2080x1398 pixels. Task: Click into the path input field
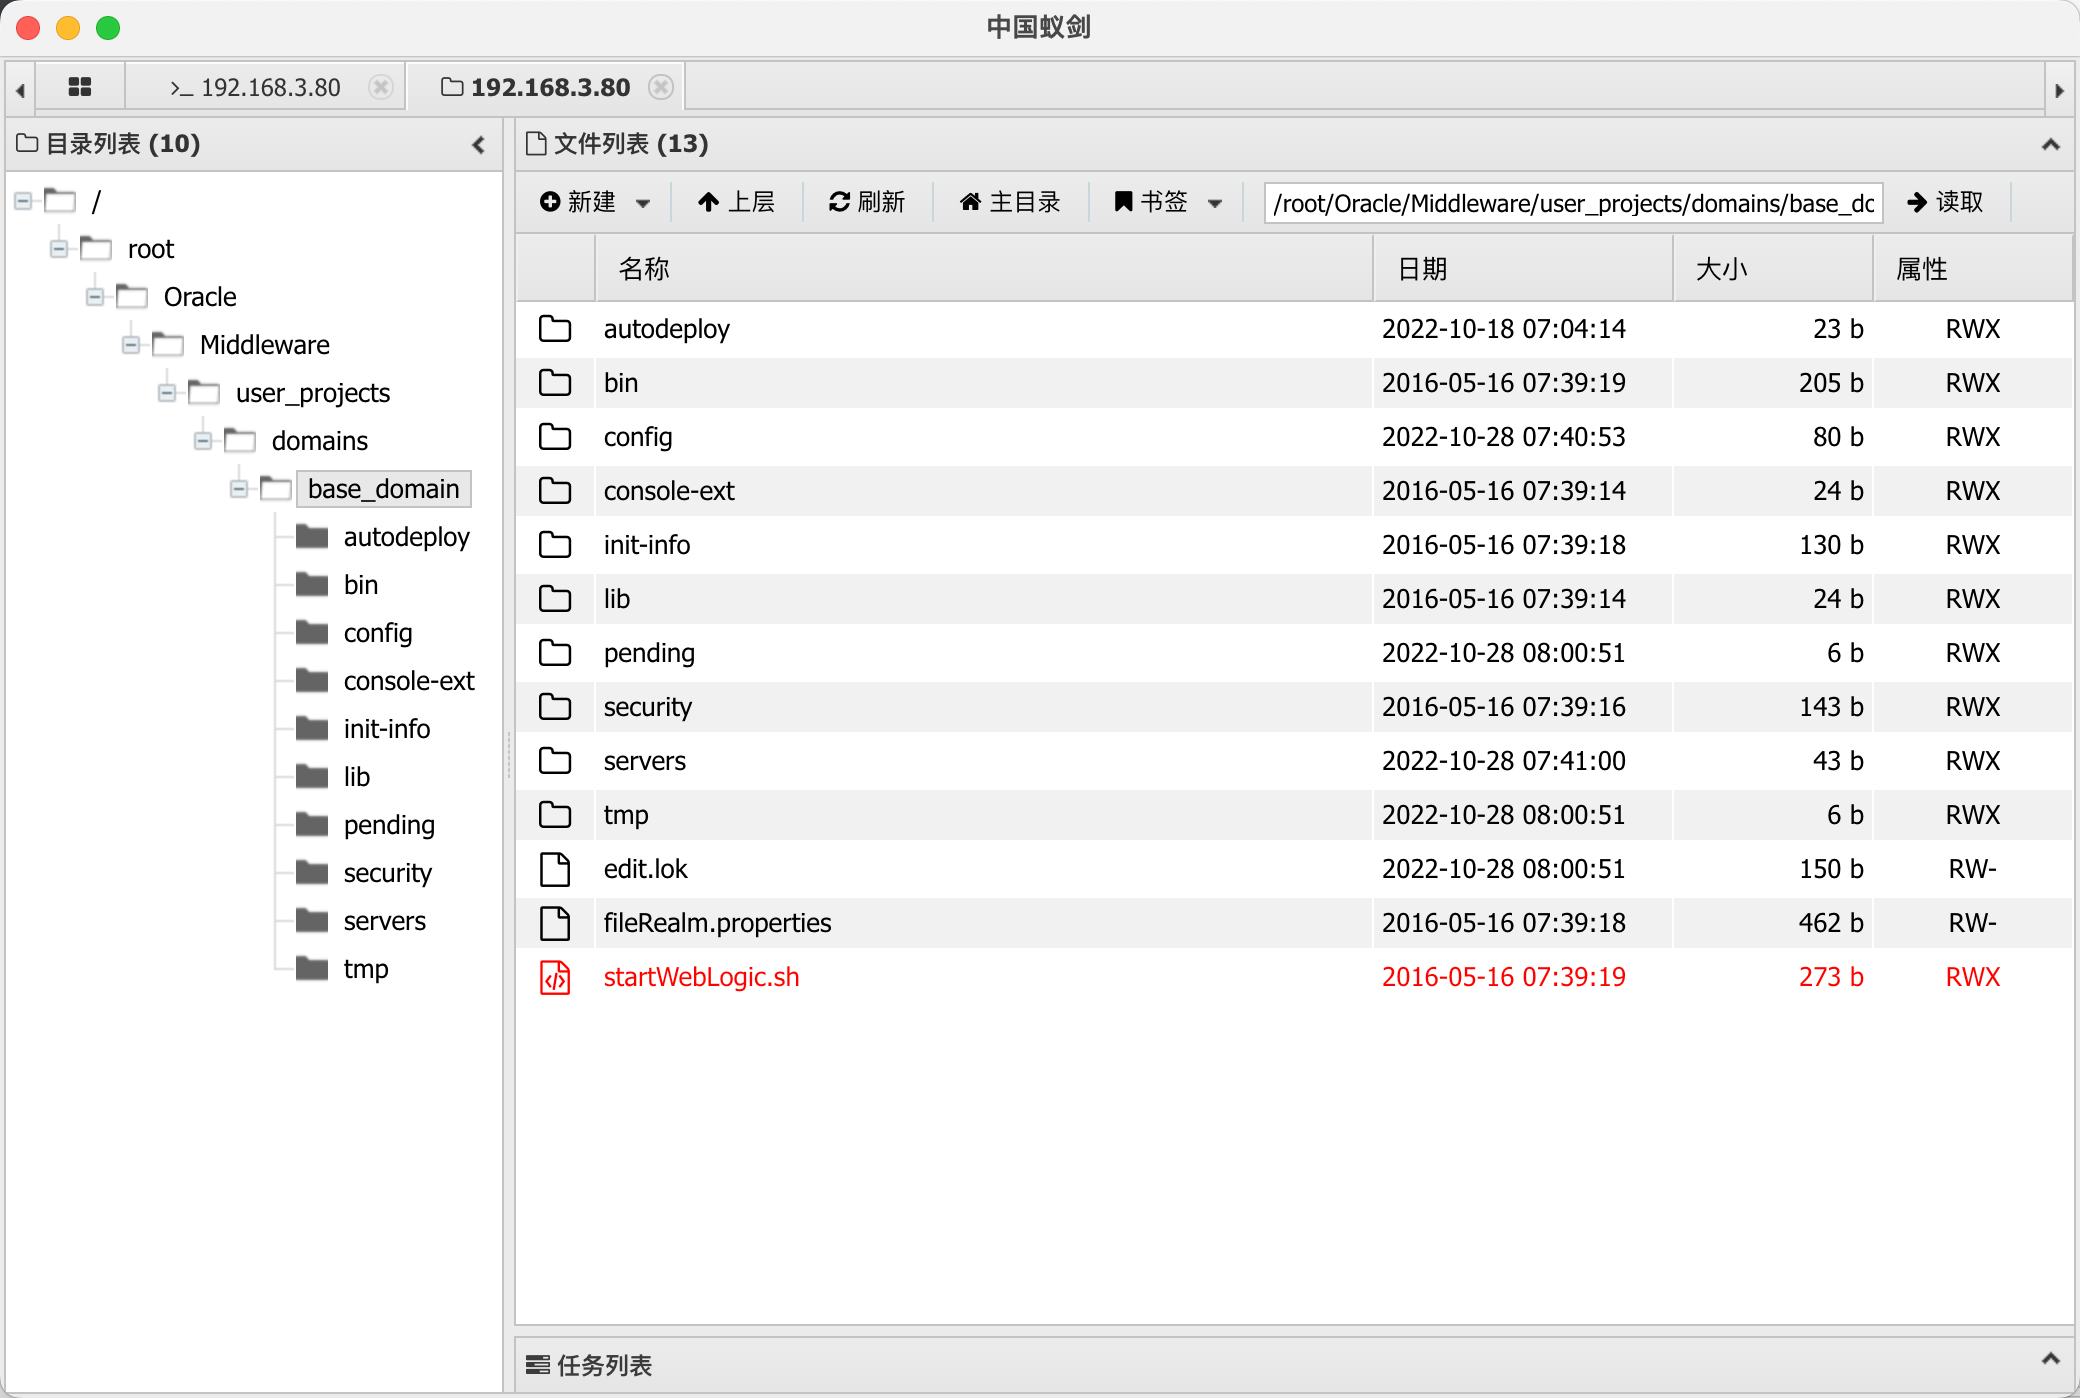click(x=1572, y=203)
